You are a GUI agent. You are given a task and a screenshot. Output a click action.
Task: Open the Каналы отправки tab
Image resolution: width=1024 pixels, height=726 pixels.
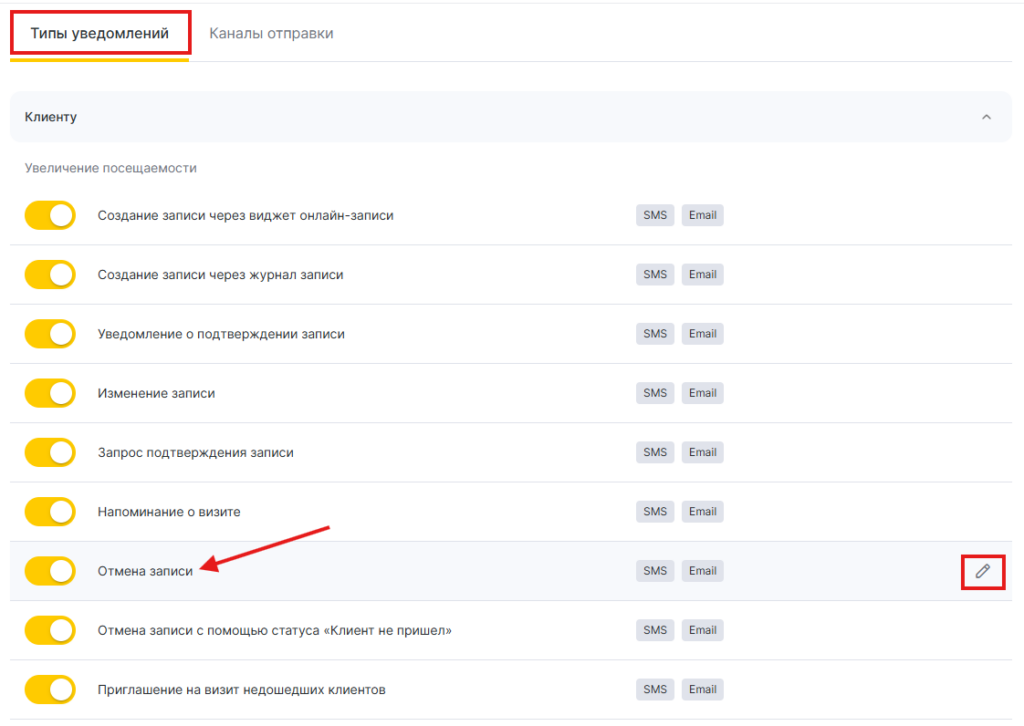271,33
